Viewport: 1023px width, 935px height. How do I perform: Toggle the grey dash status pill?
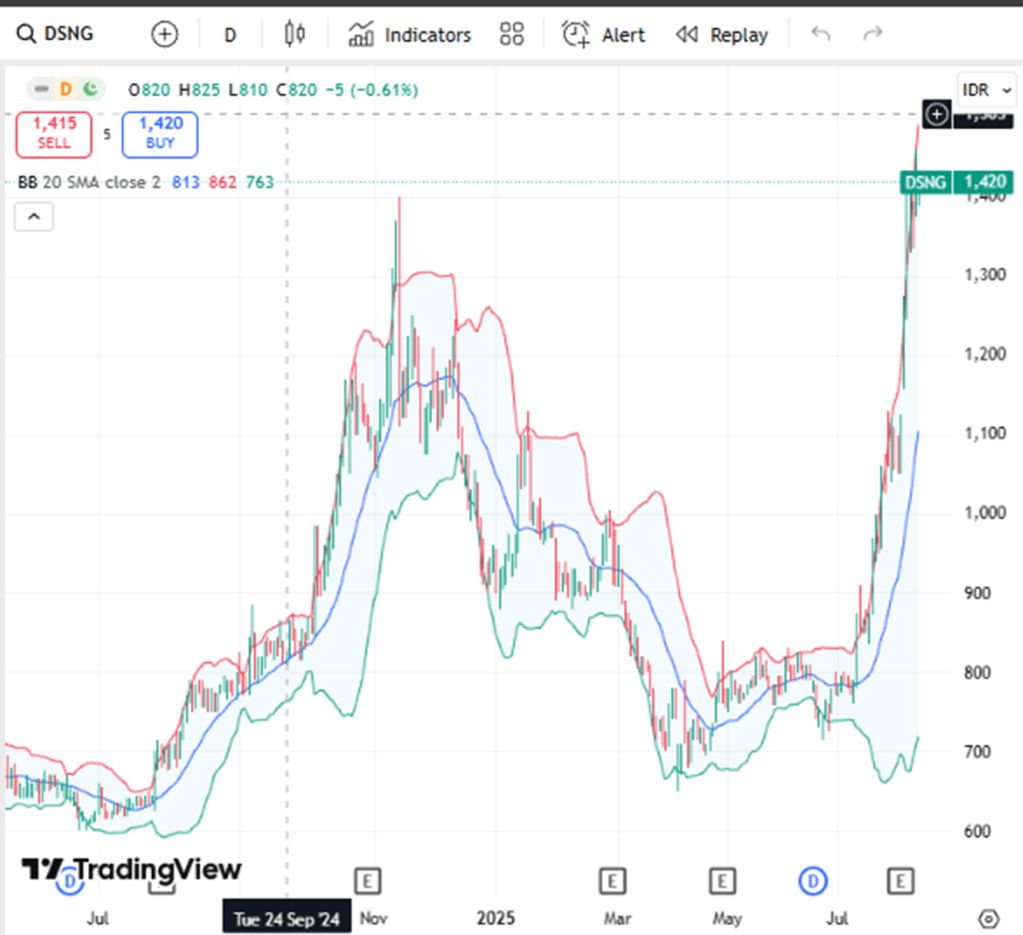pyautogui.click(x=42, y=90)
